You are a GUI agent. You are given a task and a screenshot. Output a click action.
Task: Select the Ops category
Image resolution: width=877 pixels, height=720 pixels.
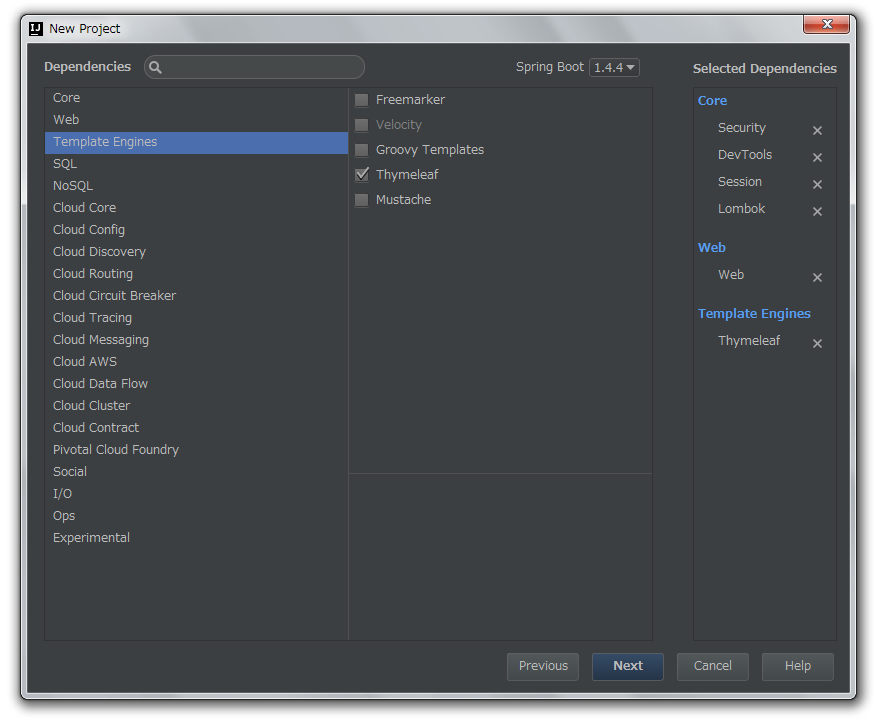(x=196, y=516)
